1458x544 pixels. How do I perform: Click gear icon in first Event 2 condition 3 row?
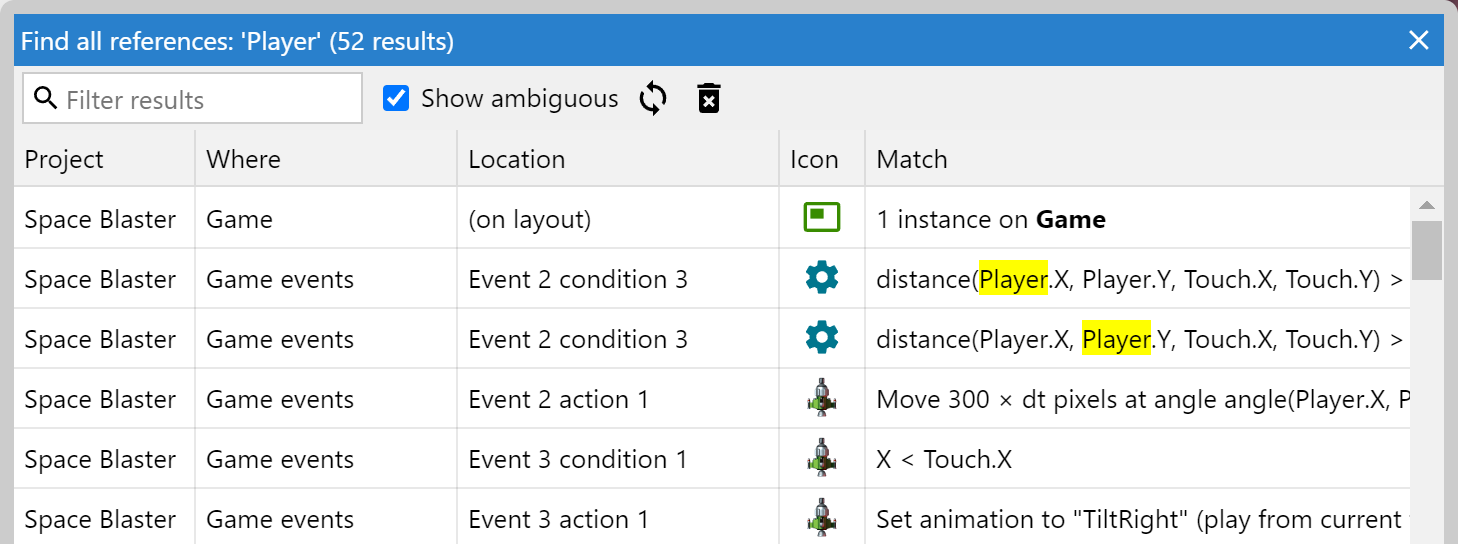pos(821,279)
